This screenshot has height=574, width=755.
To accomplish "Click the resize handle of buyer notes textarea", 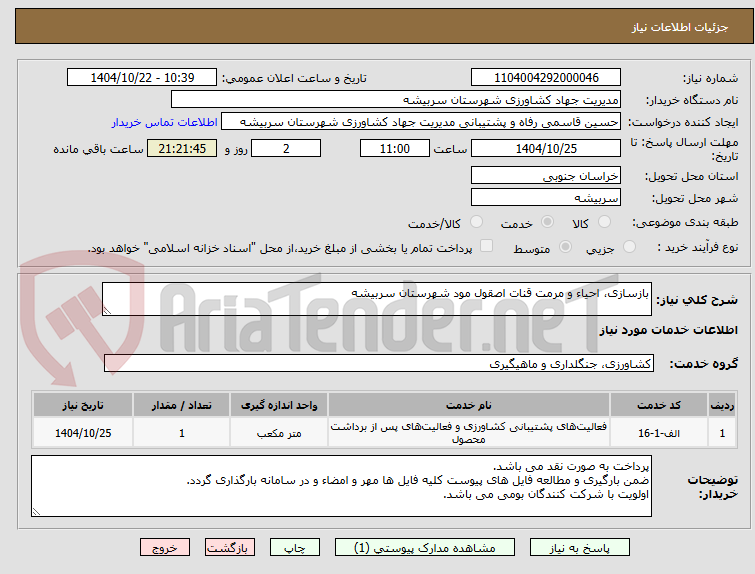I will pyautogui.click(x=36, y=512).
